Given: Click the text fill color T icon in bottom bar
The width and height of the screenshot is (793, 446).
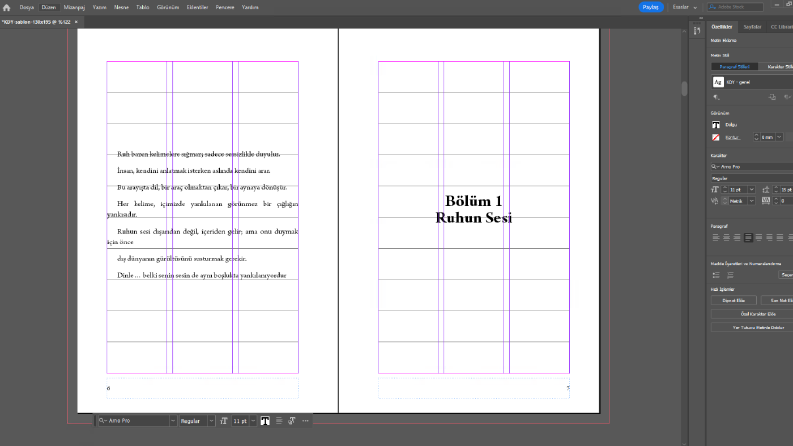Looking at the screenshot, I should click(x=265, y=421).
